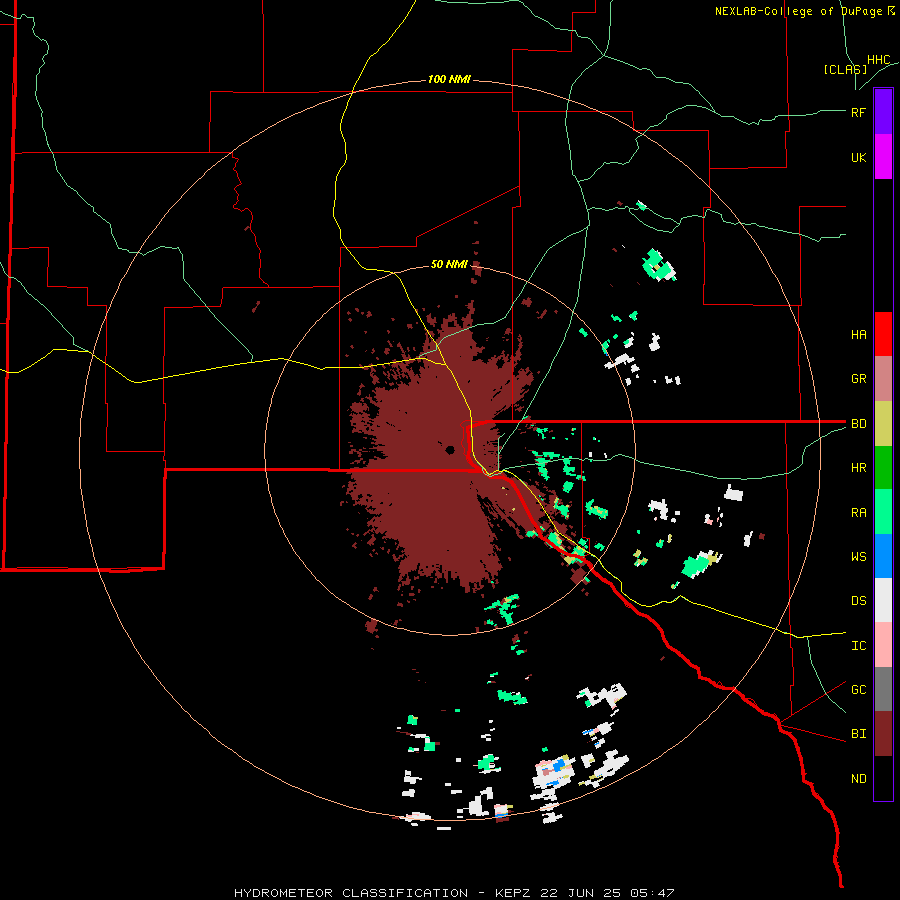Click the DS legend label
The height and width of the screenshot is (900, 900).
tap(858, 601)
